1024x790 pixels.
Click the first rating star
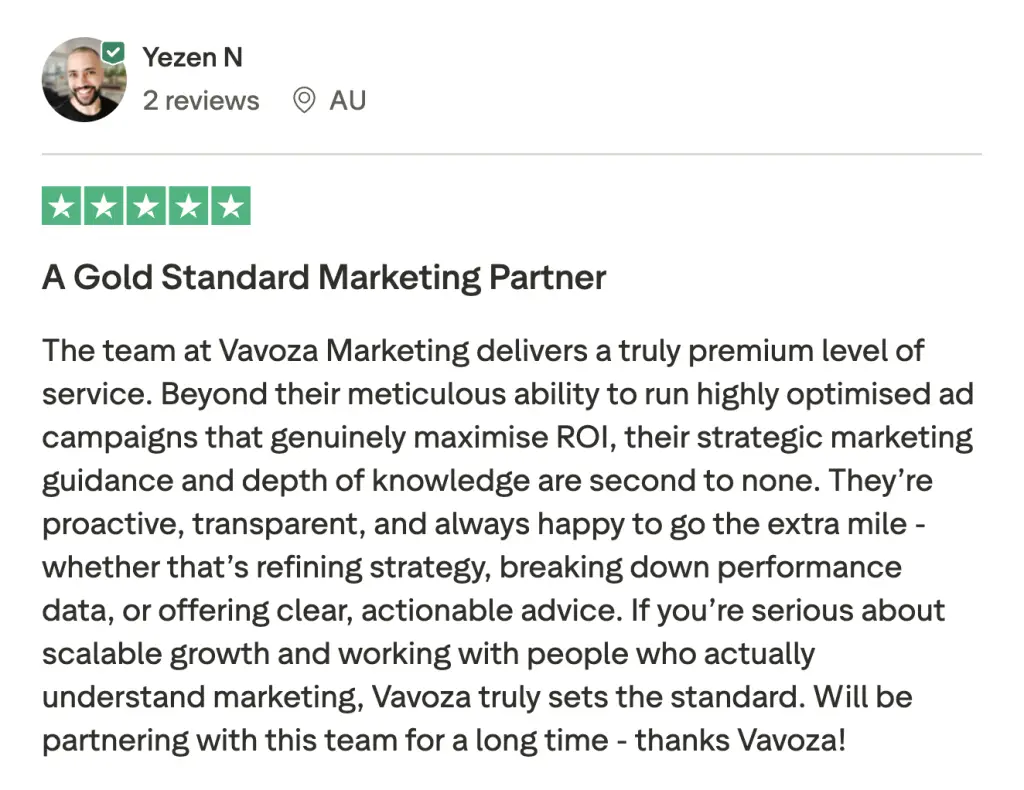[62, 206]
